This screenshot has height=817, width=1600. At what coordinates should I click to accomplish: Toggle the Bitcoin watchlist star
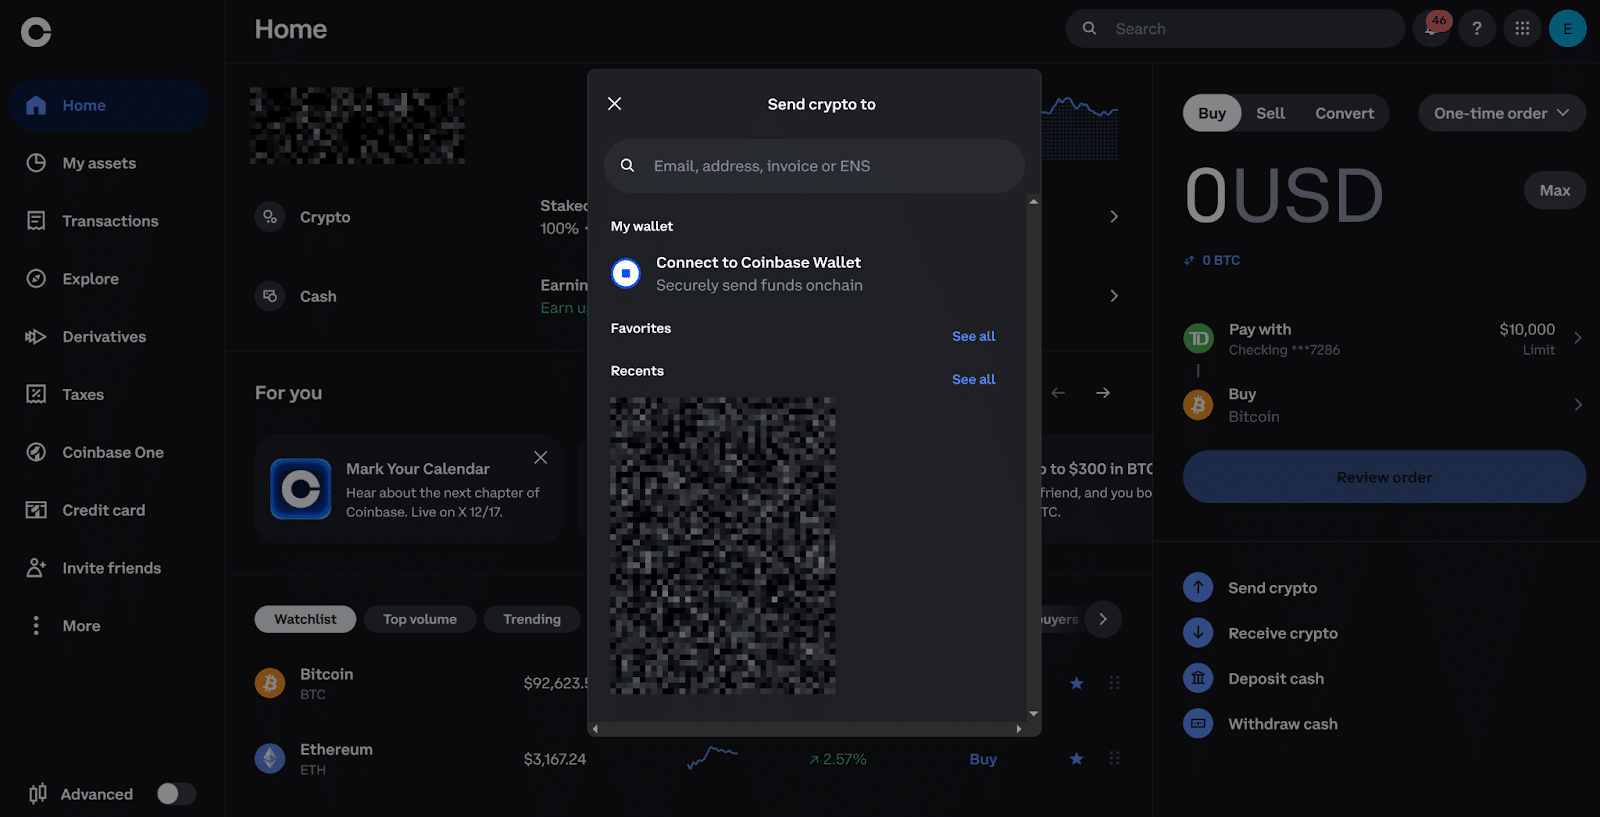[1076, 683]
